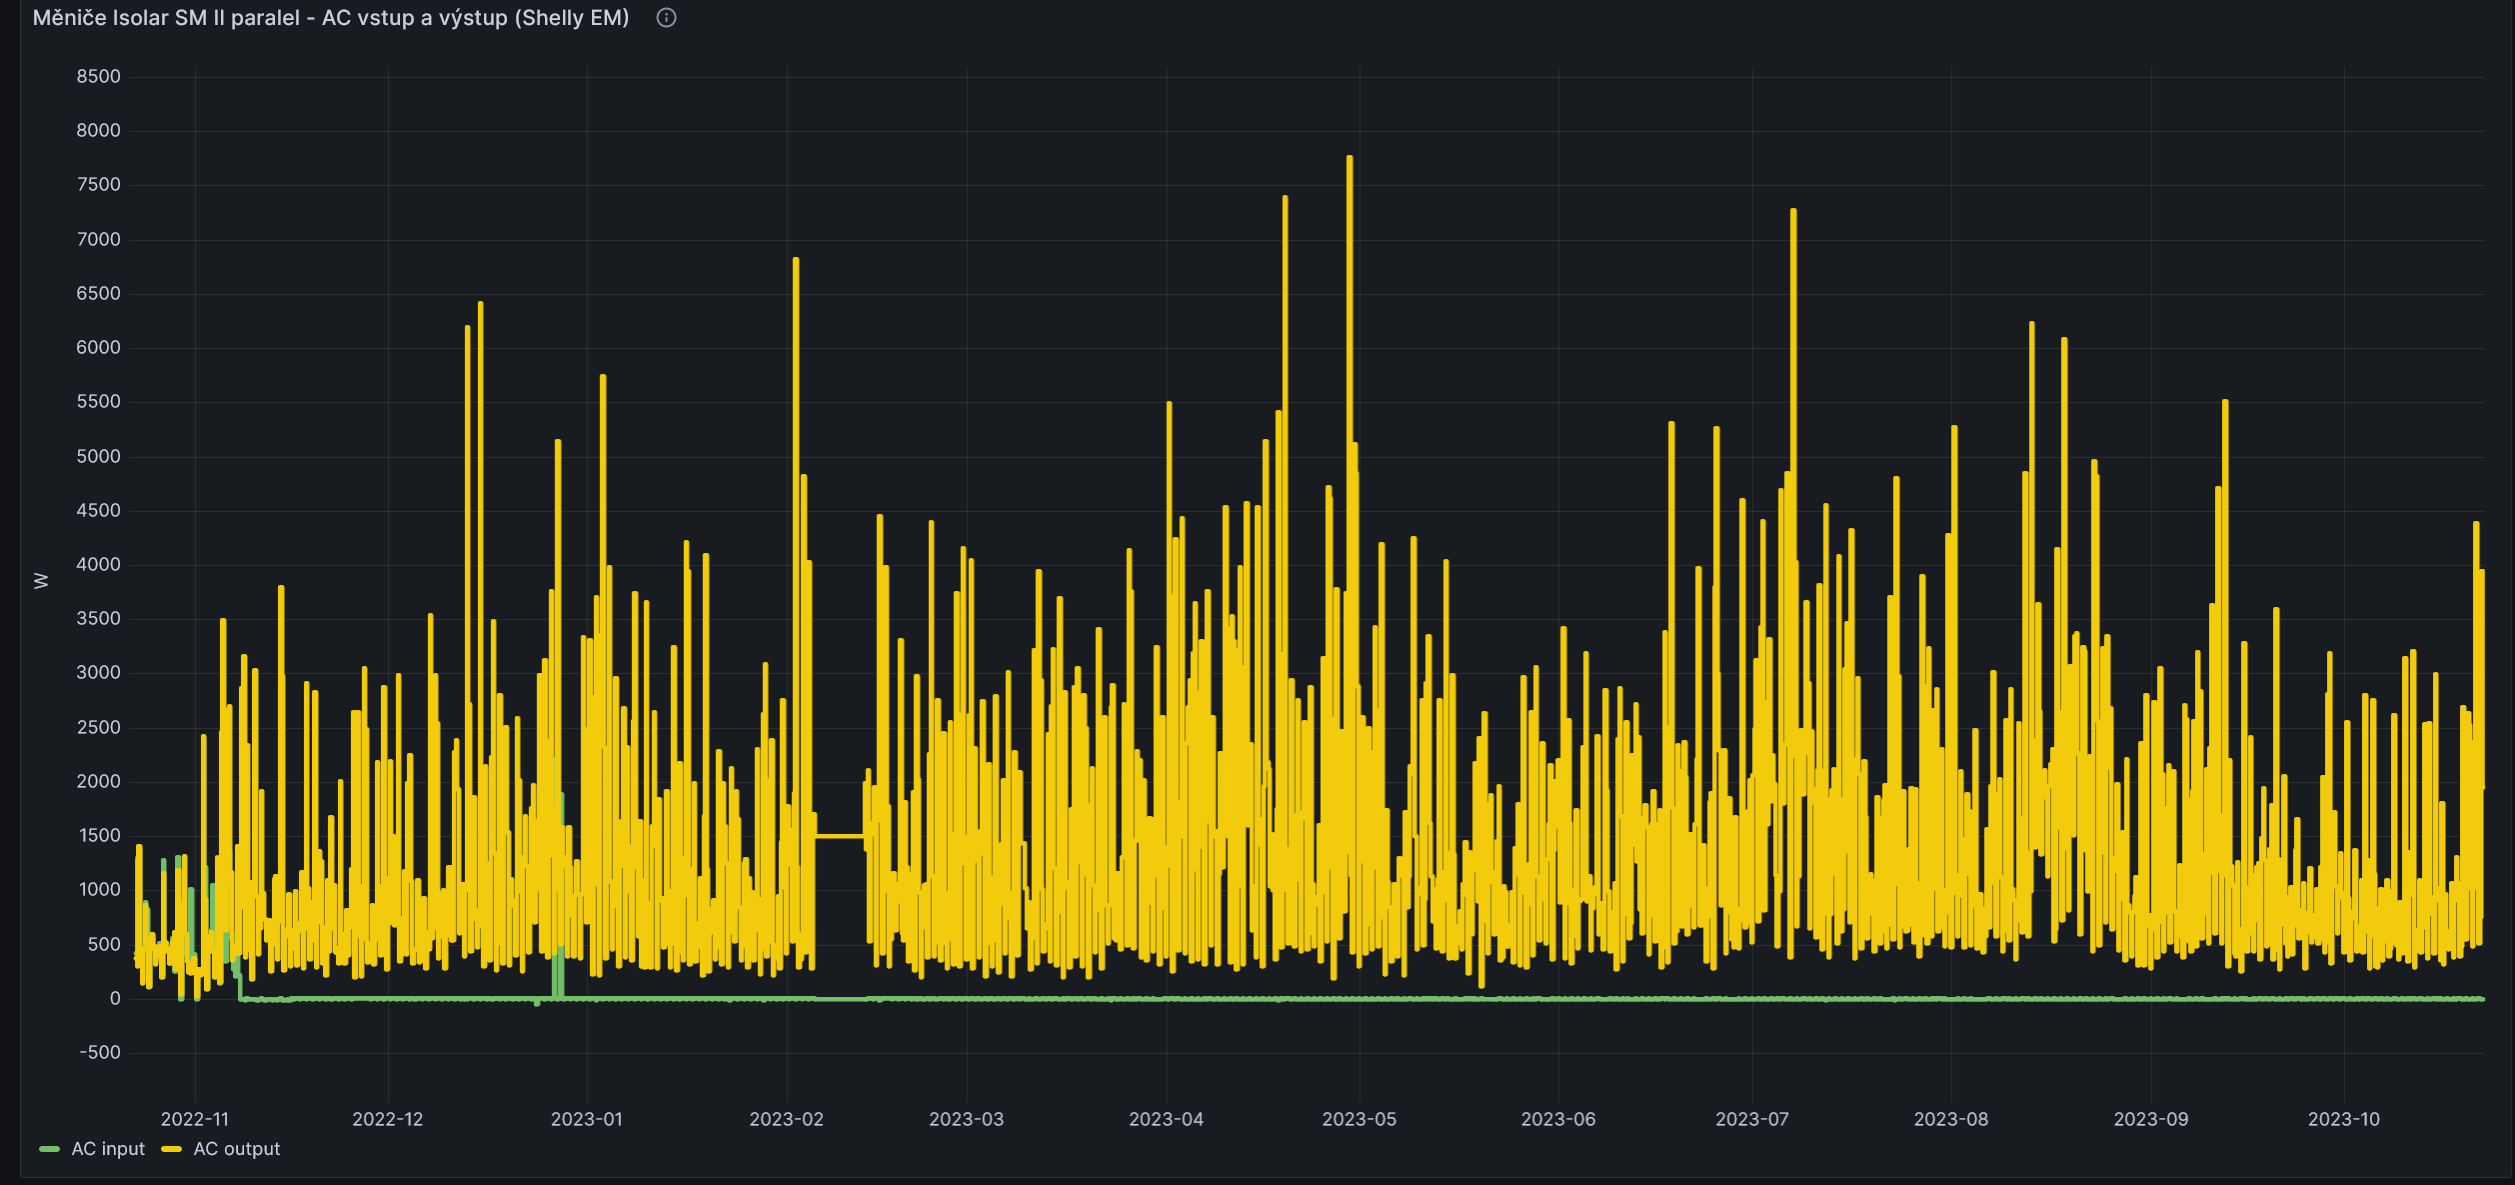Click the W unit axis label
Screen dimensions: 2515x1185
(x=41, y=581)
